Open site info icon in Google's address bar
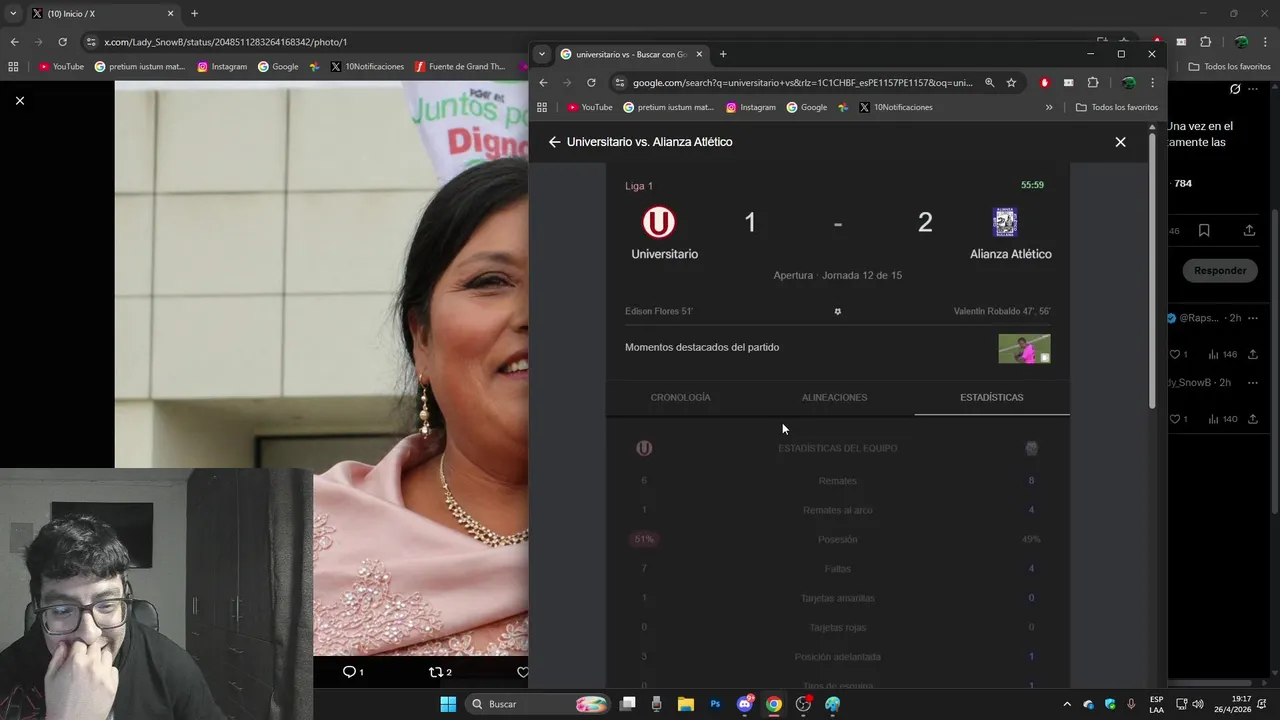The width and height of the screenshot is (1280, 720). pyautogui.click(x=620, y=83)
